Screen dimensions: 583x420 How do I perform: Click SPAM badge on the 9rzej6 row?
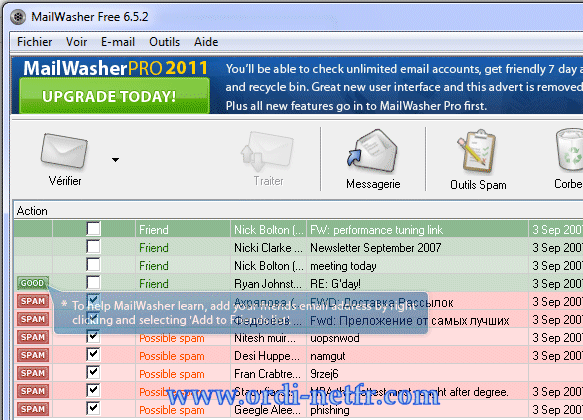click(x=33, y=373)
